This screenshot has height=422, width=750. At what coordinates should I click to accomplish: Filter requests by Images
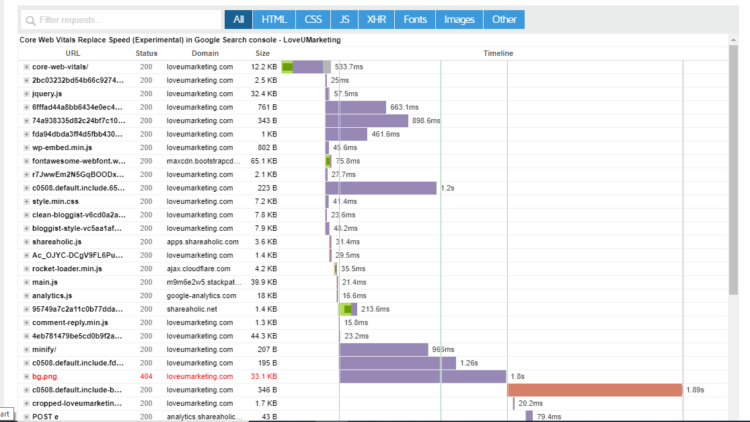click(x=459, y=20)
